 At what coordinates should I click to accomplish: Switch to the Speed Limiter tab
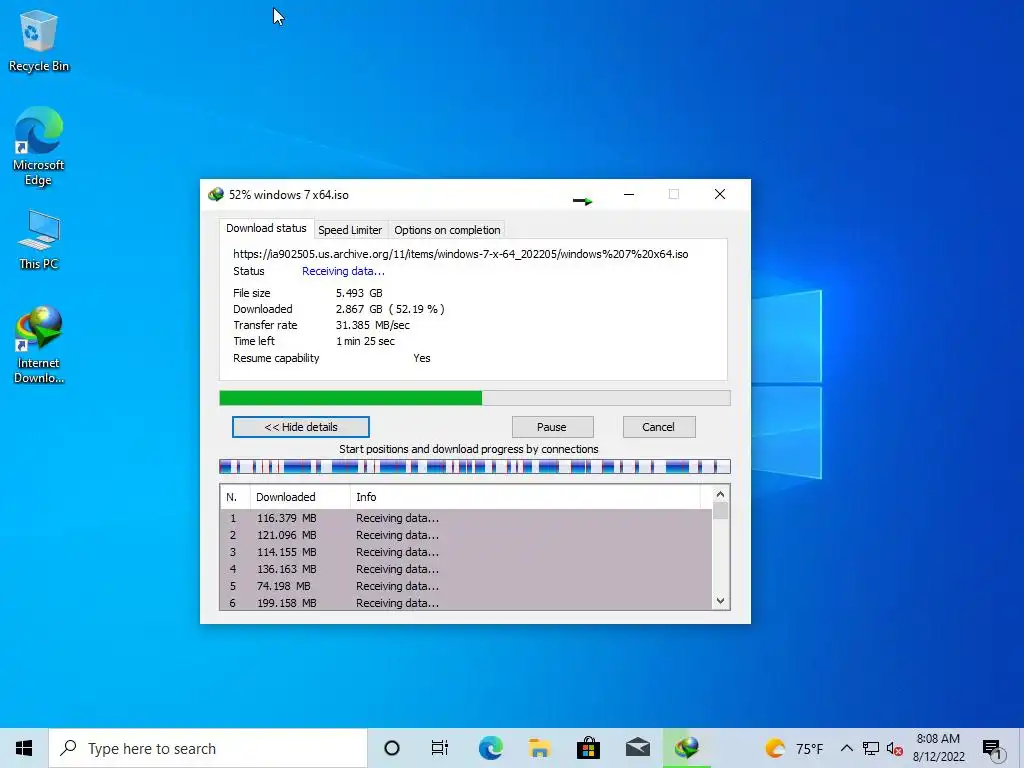click(x=350, y=230)
